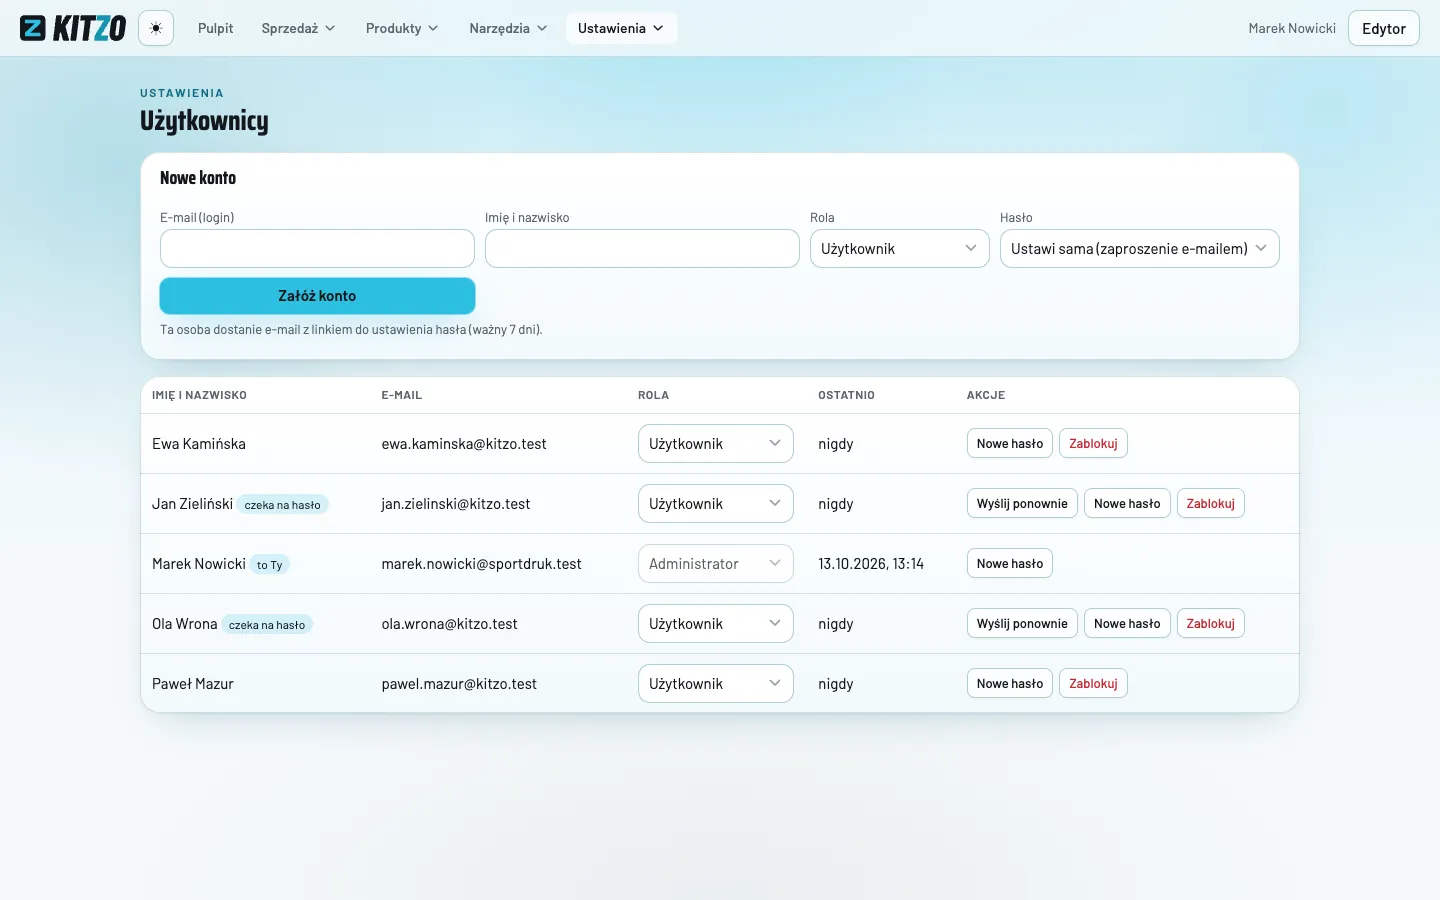Click Zablokuj for Ewa Kamińska
The width and height of the screenshot is (1440, 900).
pos(1093,444)
